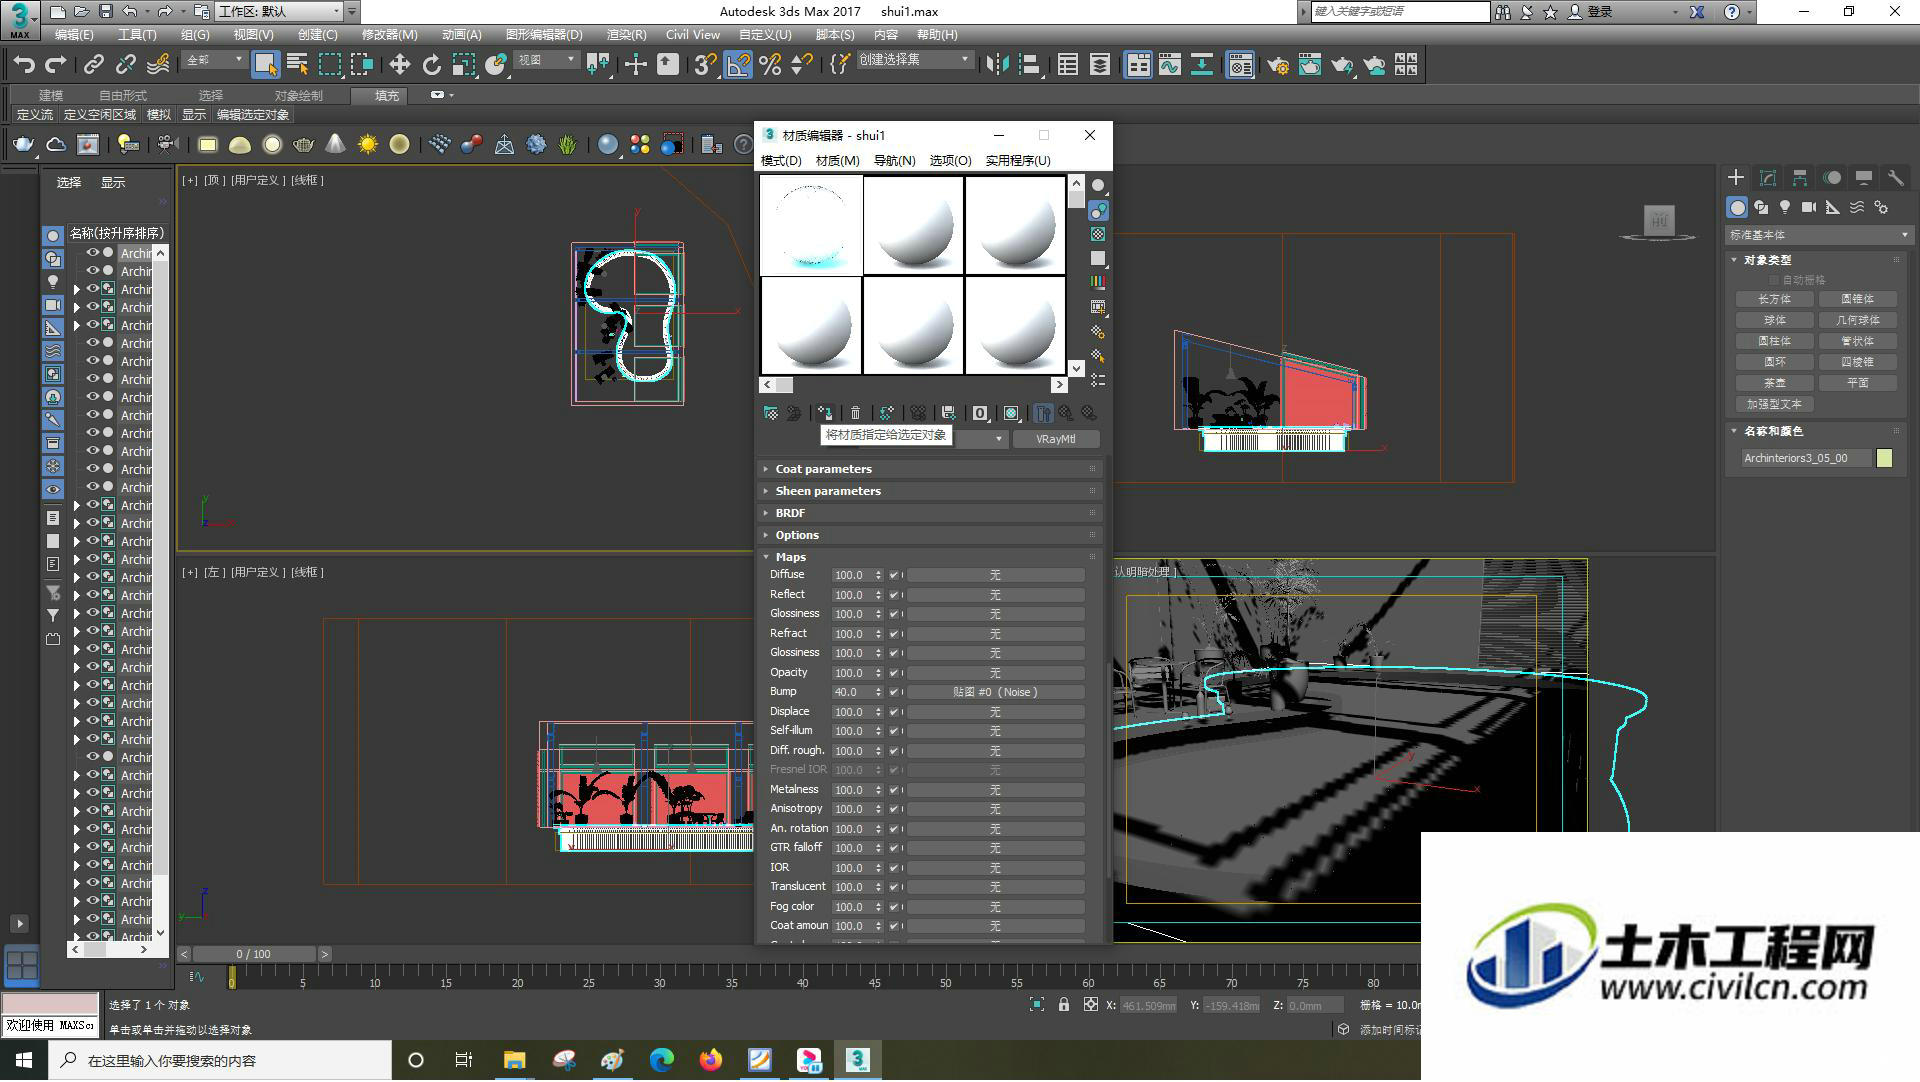Switch to the 对象绘制 ribbon tab

298,95
